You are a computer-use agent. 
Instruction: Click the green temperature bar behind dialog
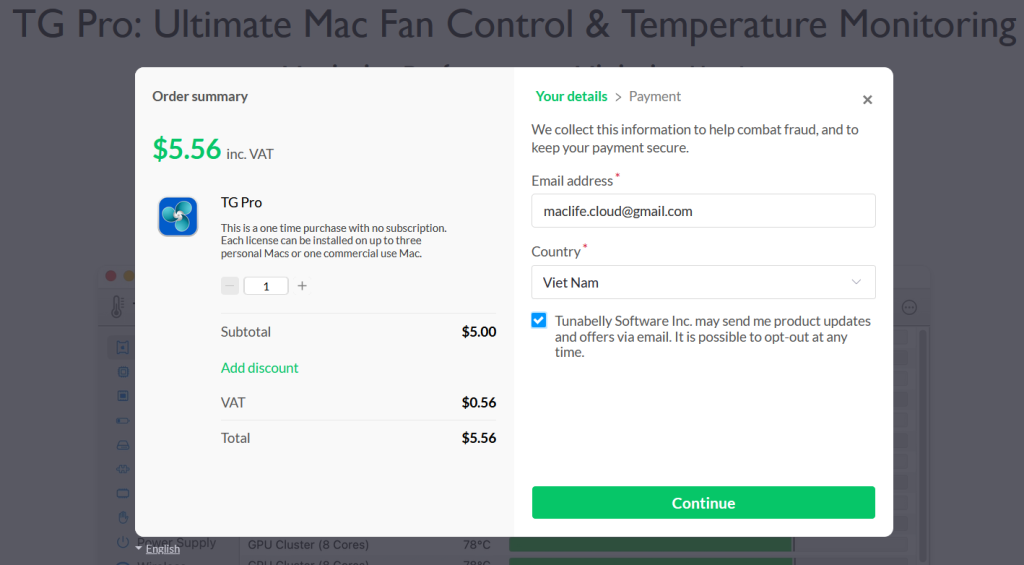click(650, 545)
